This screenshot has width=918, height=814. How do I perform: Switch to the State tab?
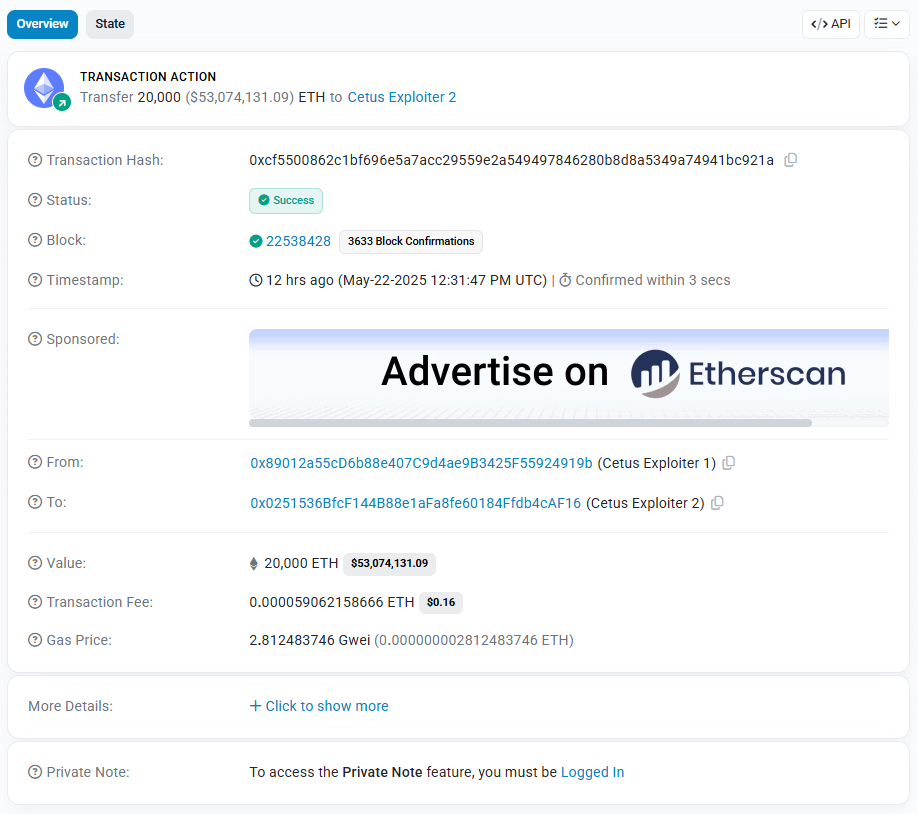click(110, 24)
